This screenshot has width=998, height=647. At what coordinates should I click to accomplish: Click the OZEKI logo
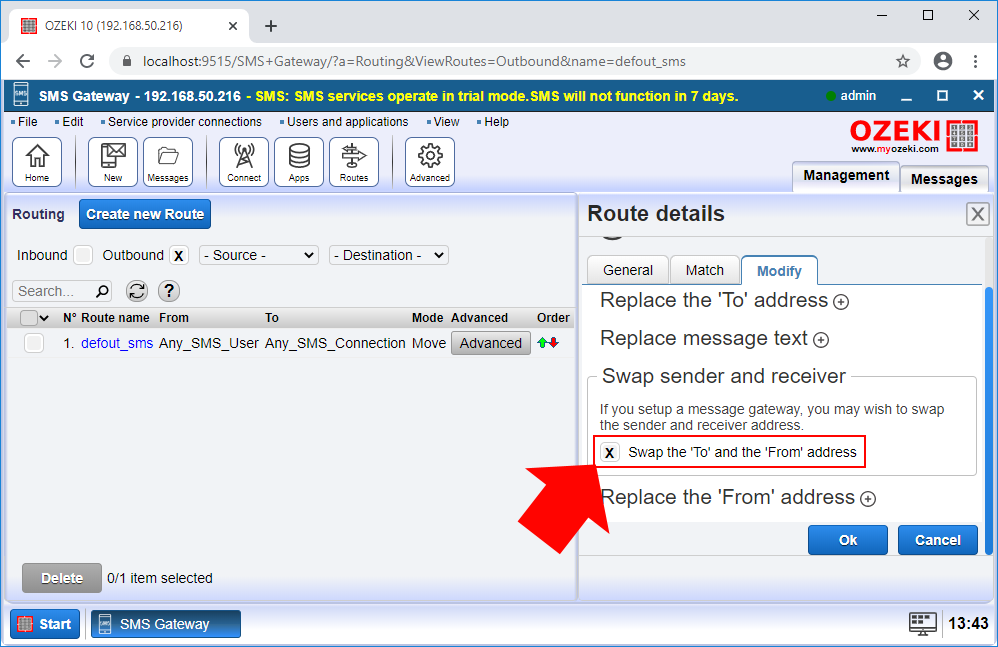pyautogui.click(x=913, y=136)
